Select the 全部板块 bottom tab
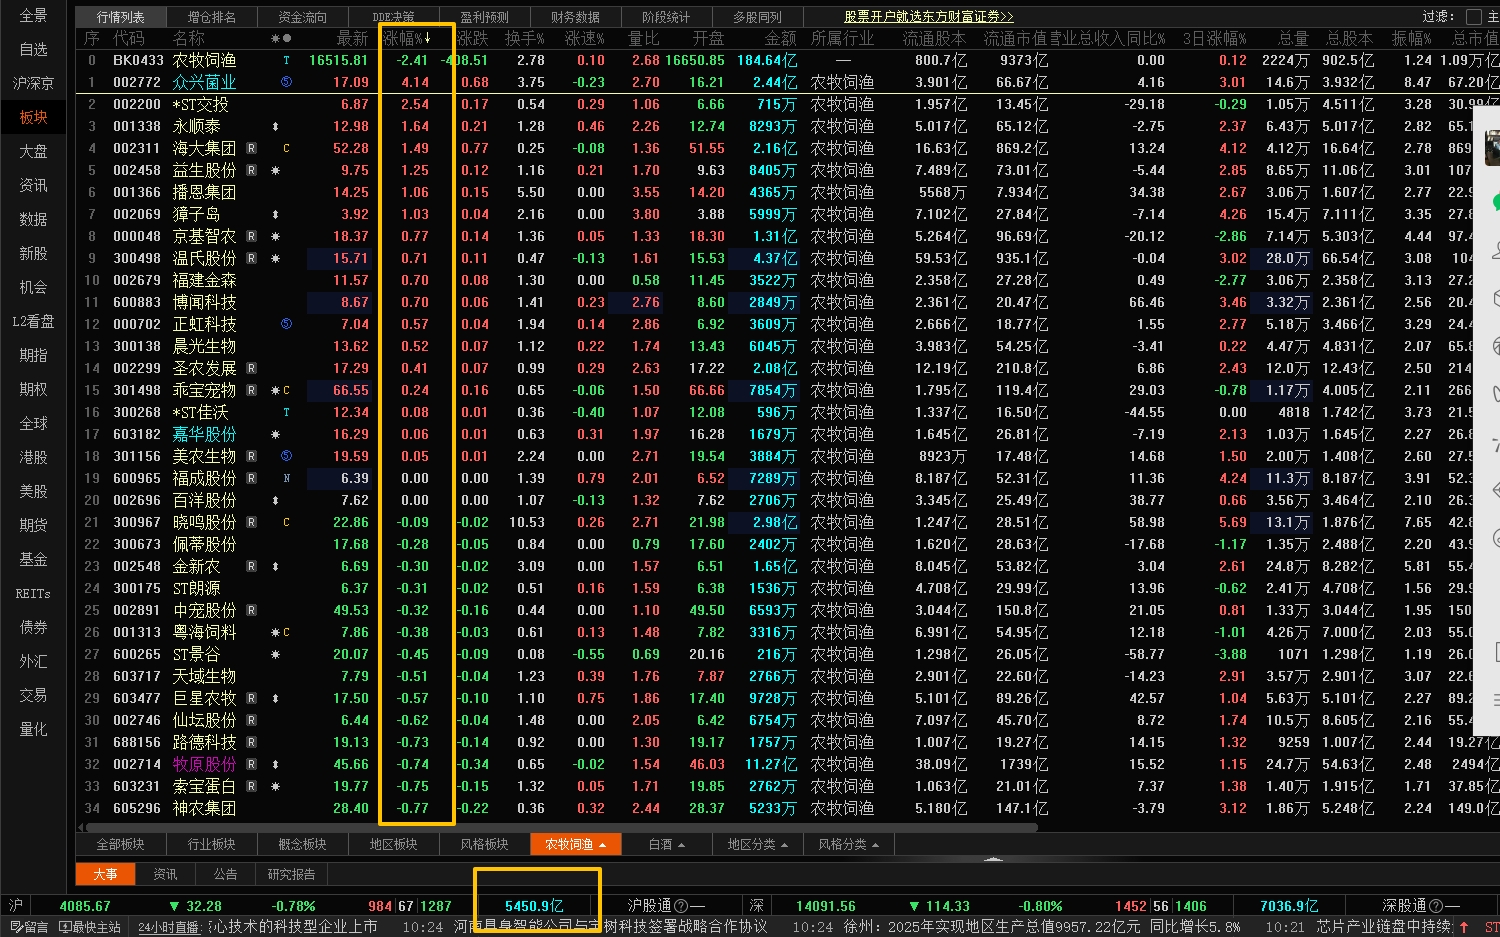Viewport: 1500px width, 937px height. coord(120,845)
